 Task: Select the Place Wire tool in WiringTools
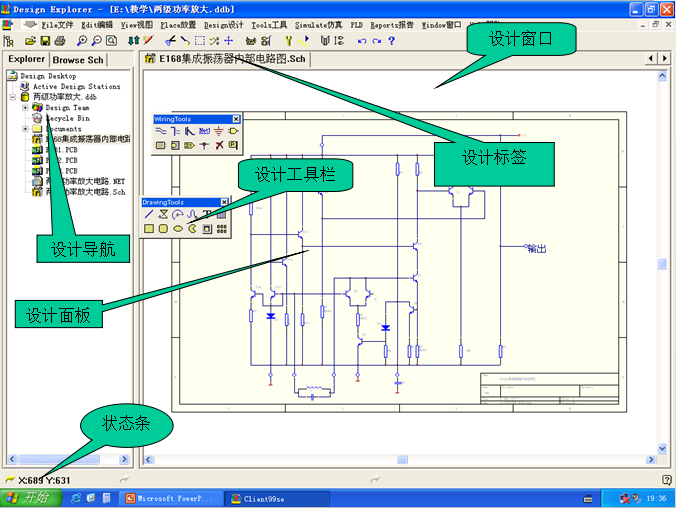[x=161, y=131]
